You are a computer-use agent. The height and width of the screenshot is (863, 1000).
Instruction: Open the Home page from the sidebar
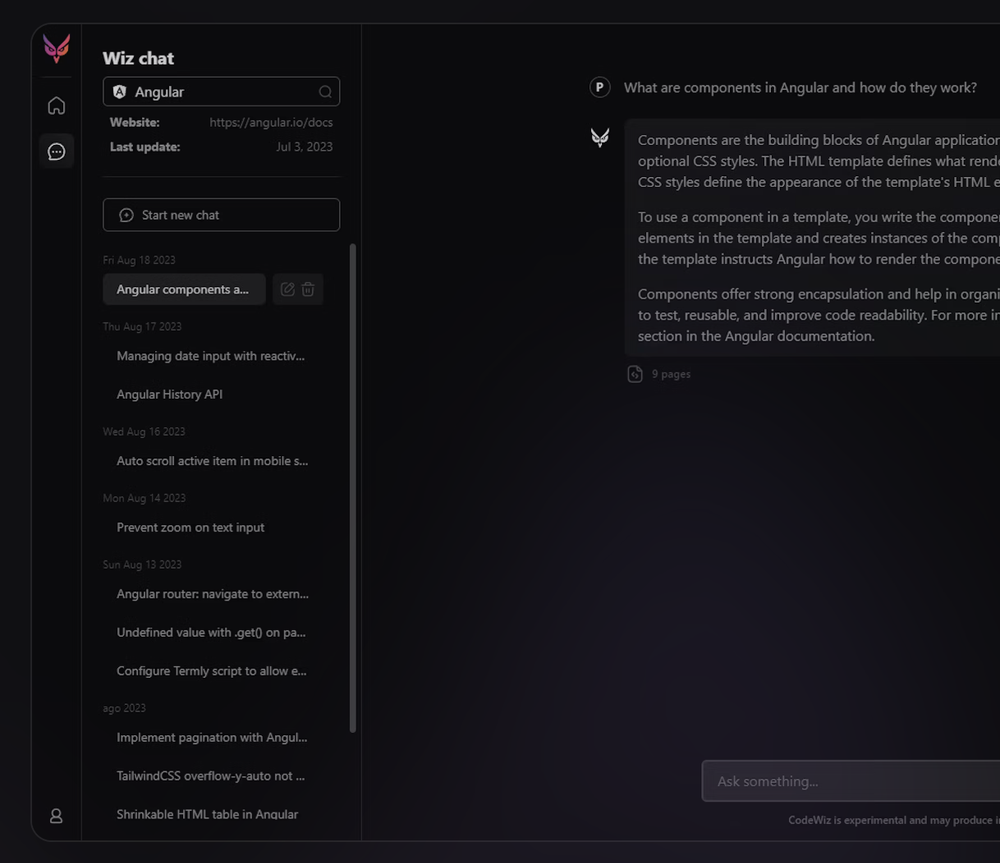pyautogui.click(x=56, y=105)
